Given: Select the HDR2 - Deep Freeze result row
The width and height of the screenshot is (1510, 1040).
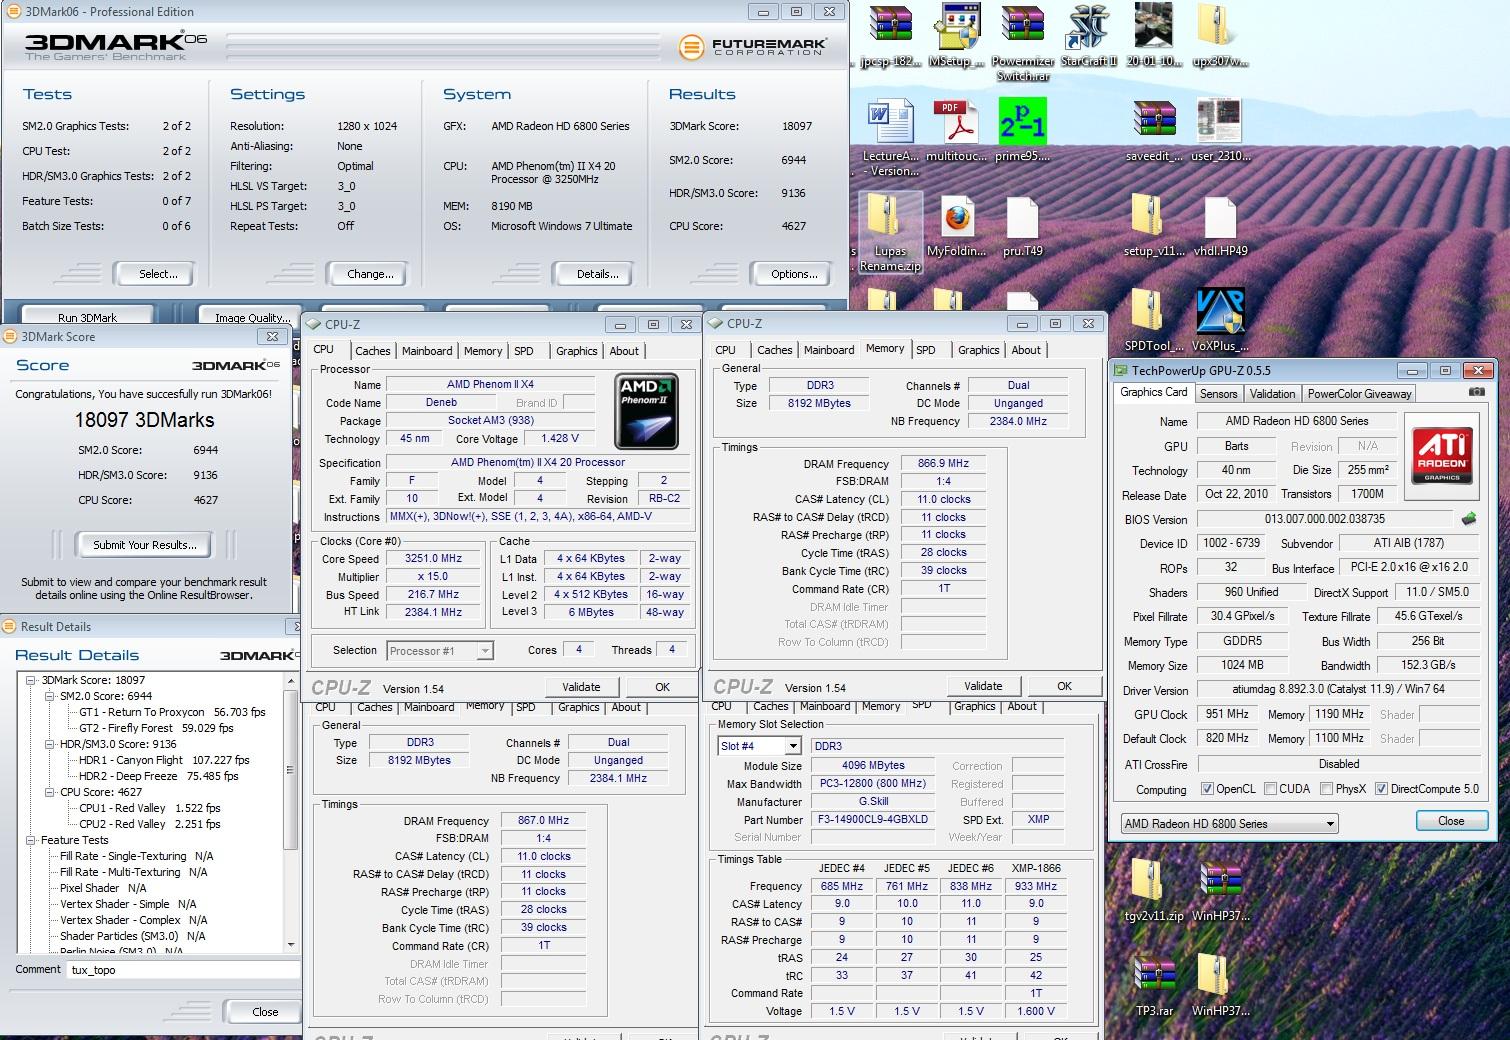Looking at the screenshot, I should click(x=158, y=776).
